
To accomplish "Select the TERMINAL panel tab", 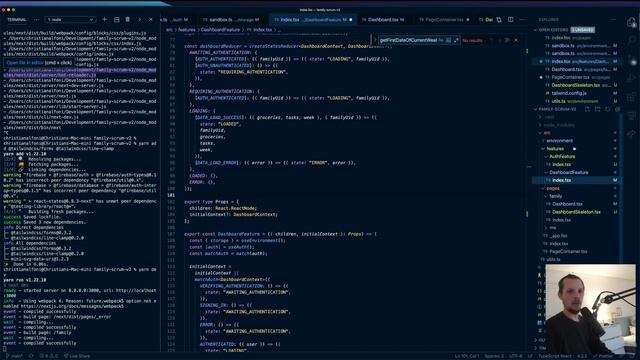I will click(17, 19).
